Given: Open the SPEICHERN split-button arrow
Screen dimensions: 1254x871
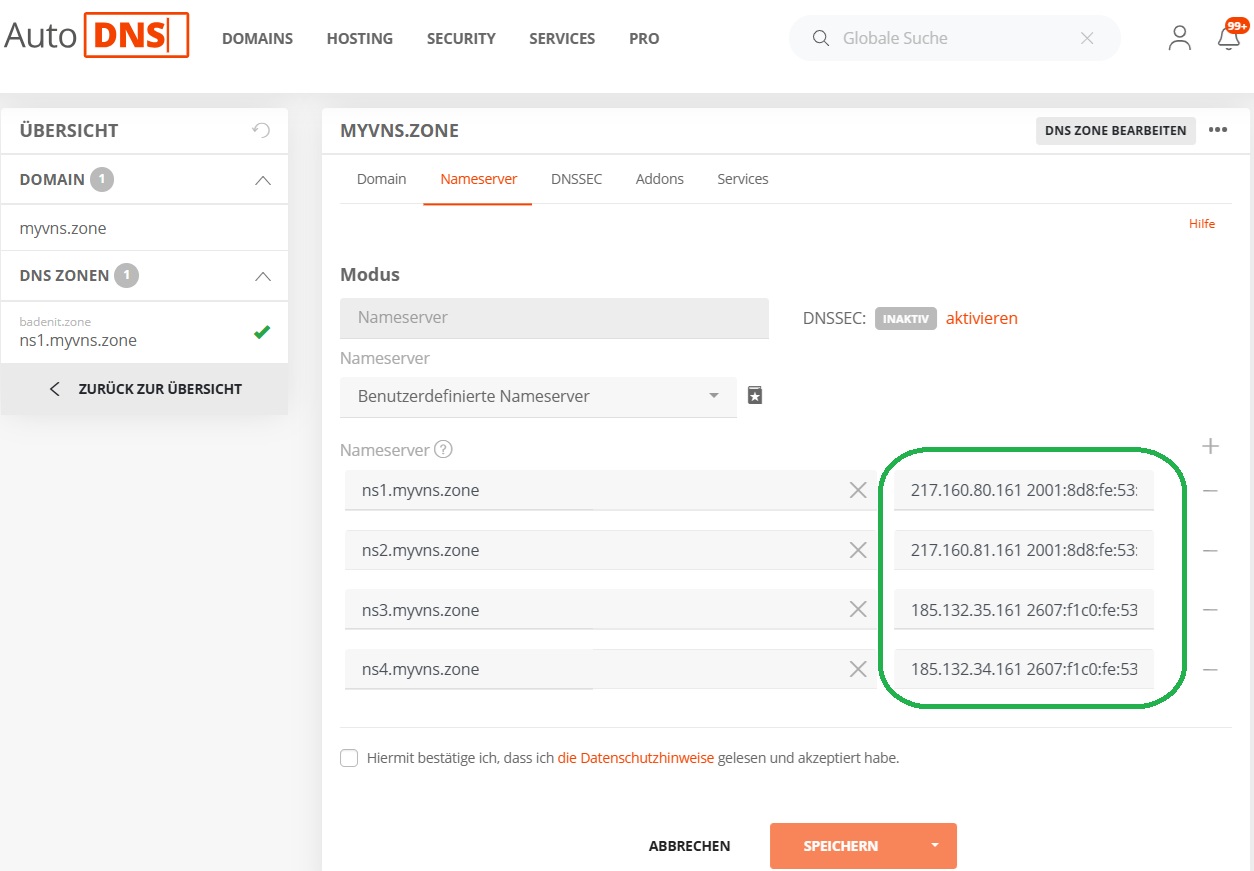Looking at the screenshot, I should [x=935, y=846].
